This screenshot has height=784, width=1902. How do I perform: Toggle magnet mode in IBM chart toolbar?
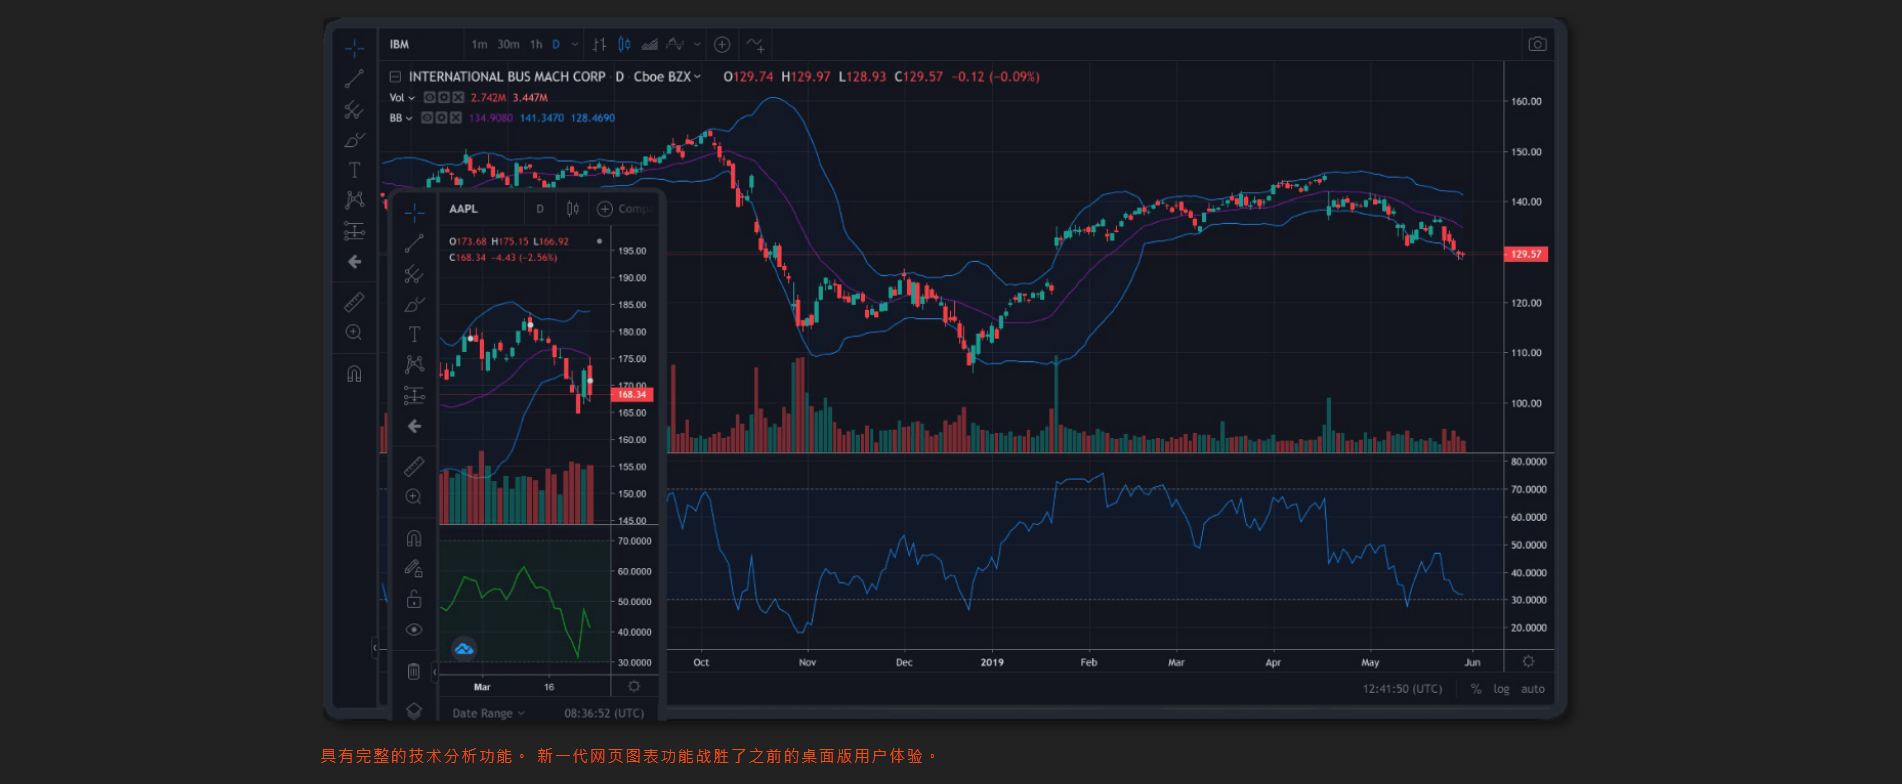(354, 374)
